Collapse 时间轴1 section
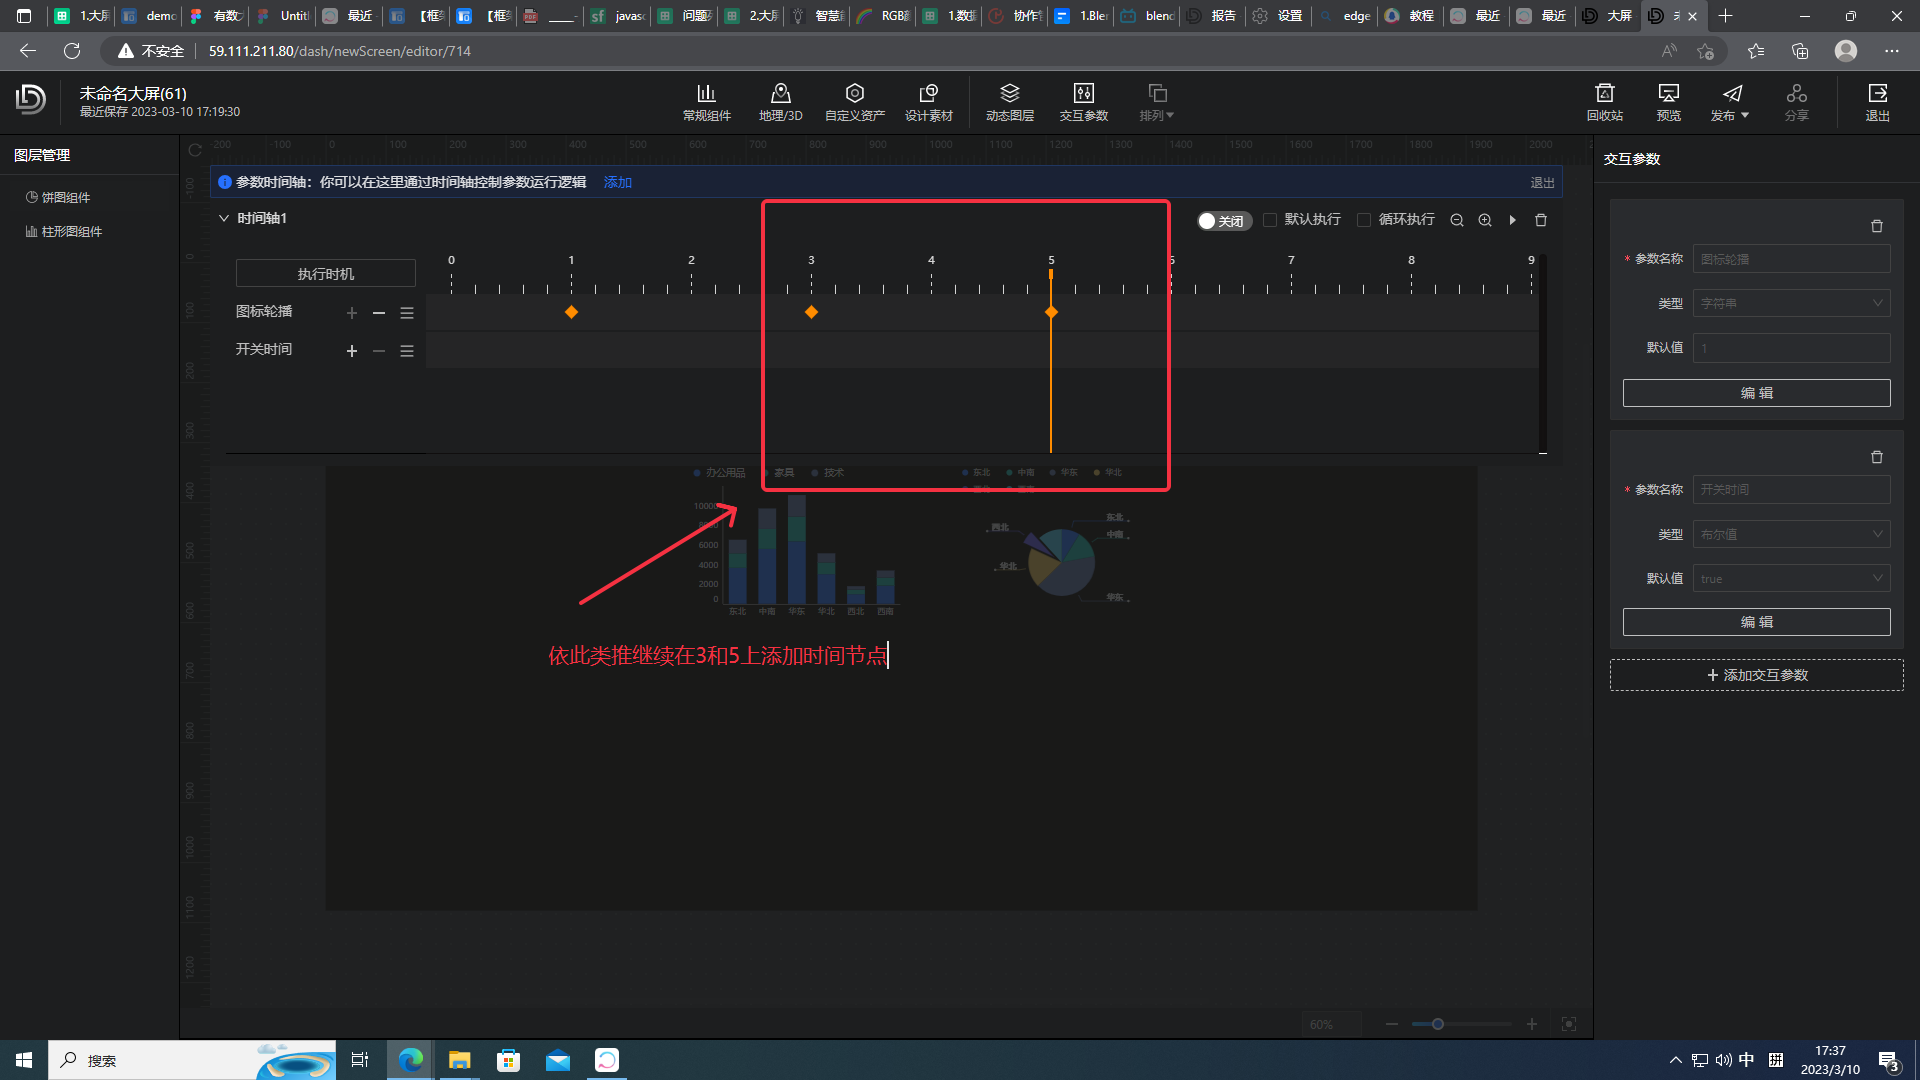1920x1080 pixels. pos(224,218)
